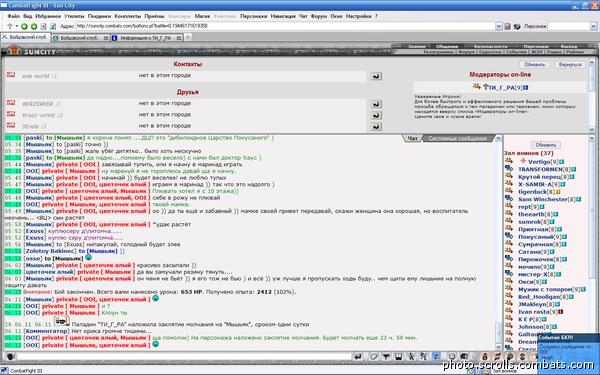600x375 pixels.
Task: Expand the dropdown next to up arrow
Action: [16, 26]
